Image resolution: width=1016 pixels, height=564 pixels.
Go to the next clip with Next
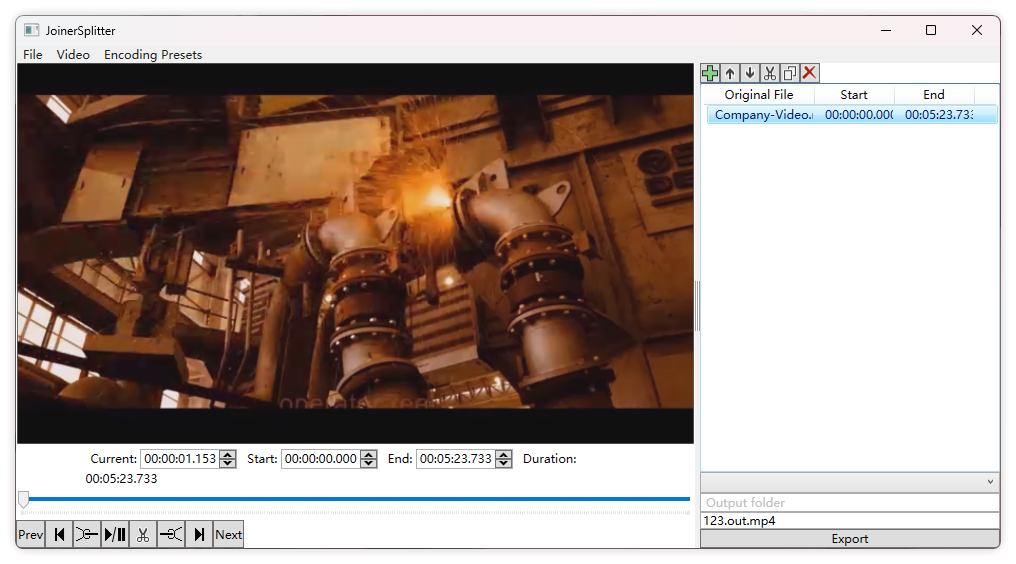229,535
